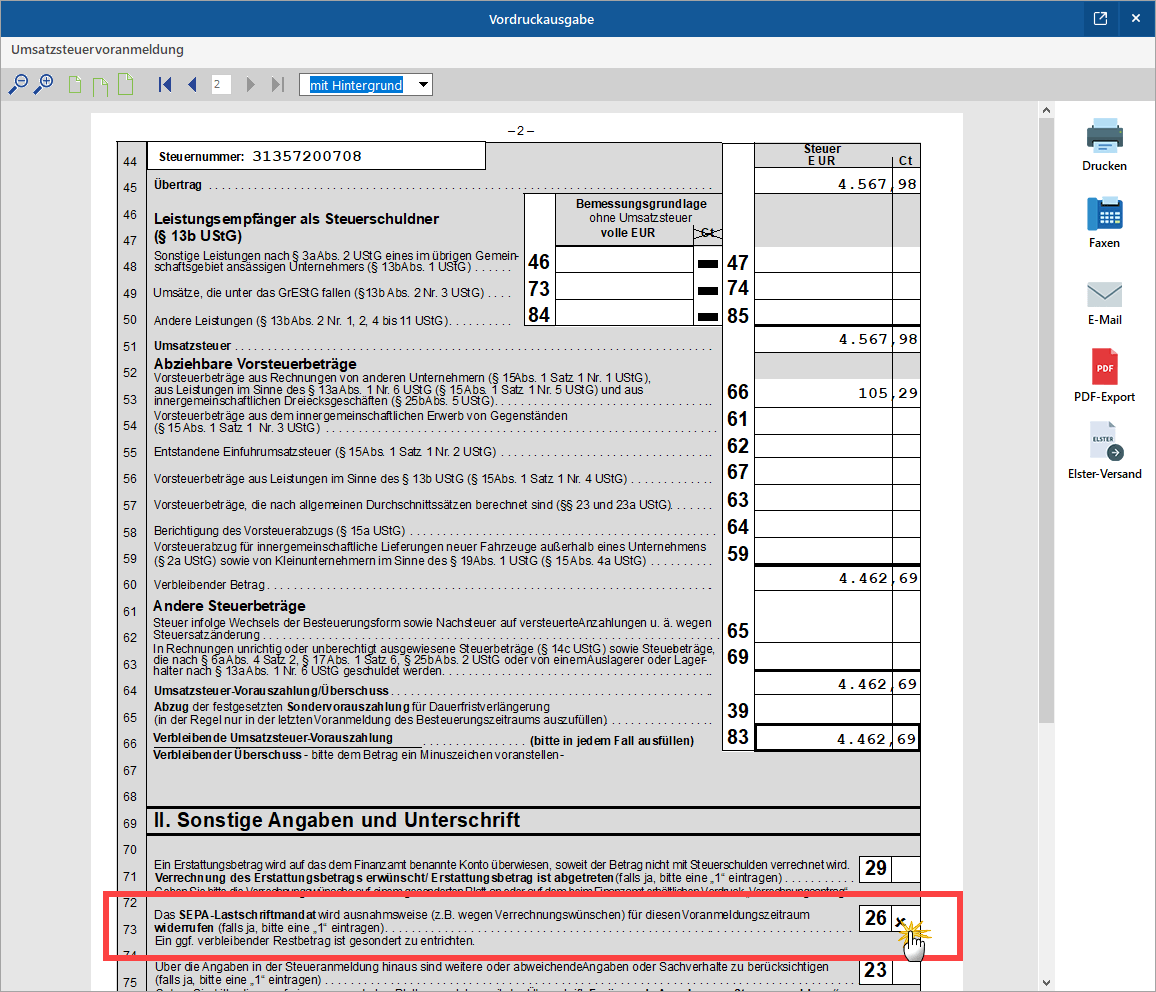Viewport: 1156px width, 992px height.
Task: Click empty field 67 for § 13b Vorsteuer
Action: [x=837, y=472]
